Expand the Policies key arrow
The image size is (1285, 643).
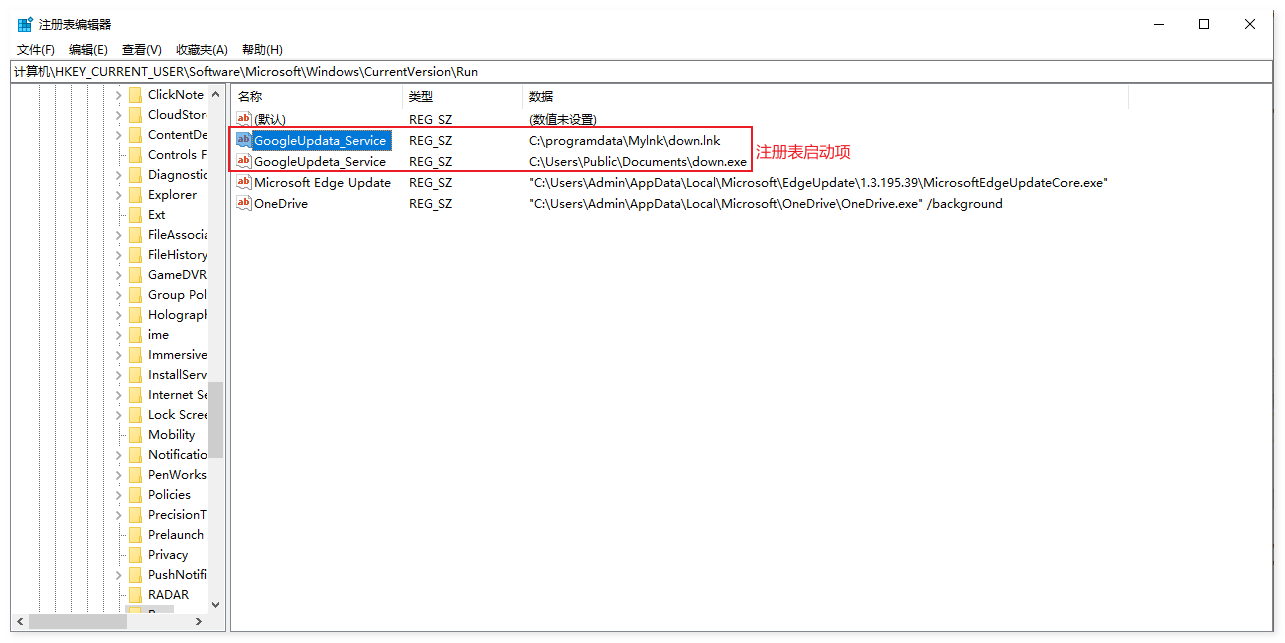(x=118, y=495)
